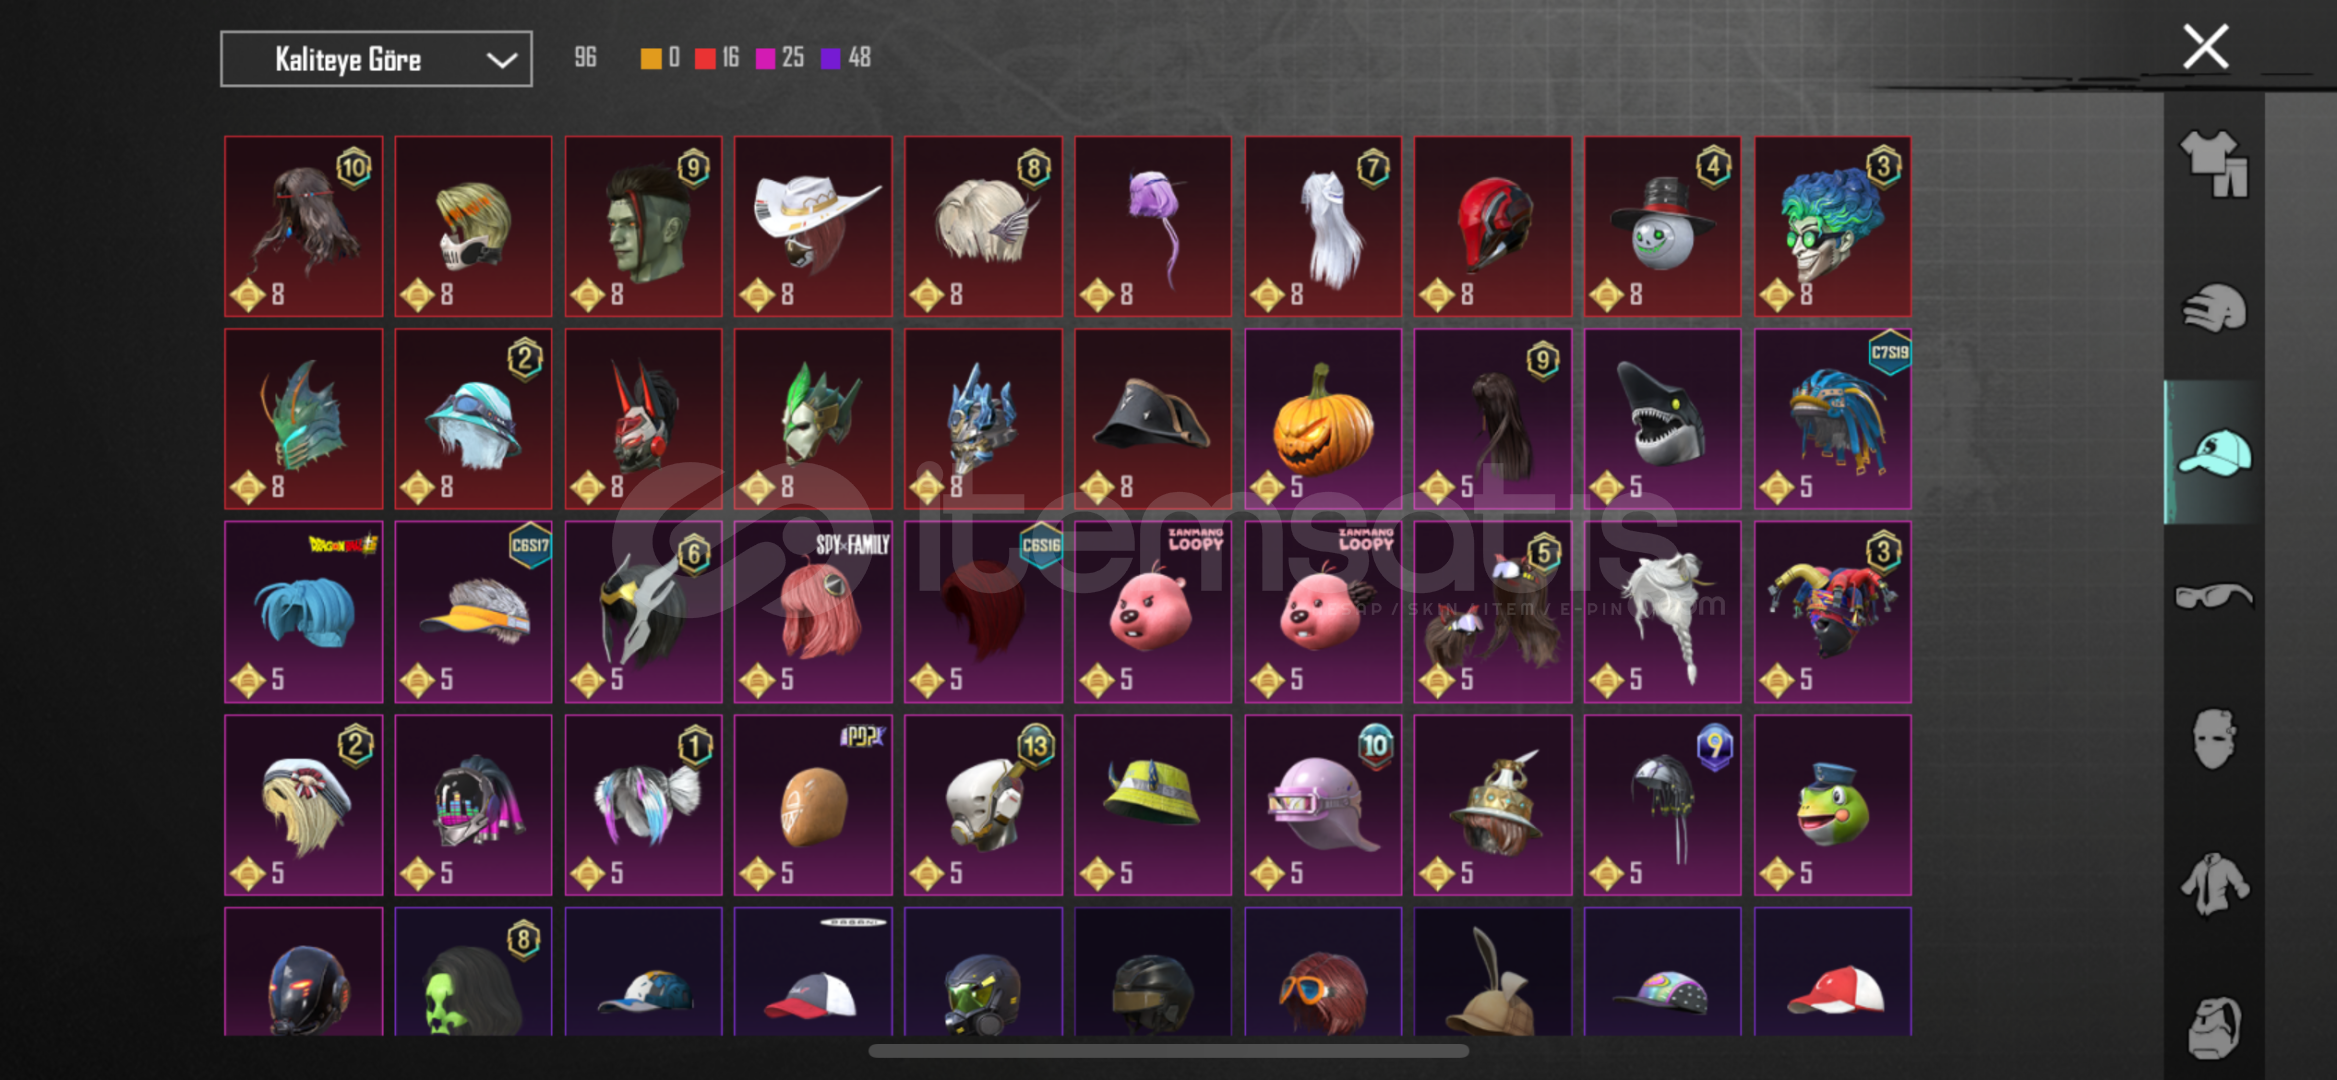Choose the SPY FAMILY pink hair item

[813, 612]
